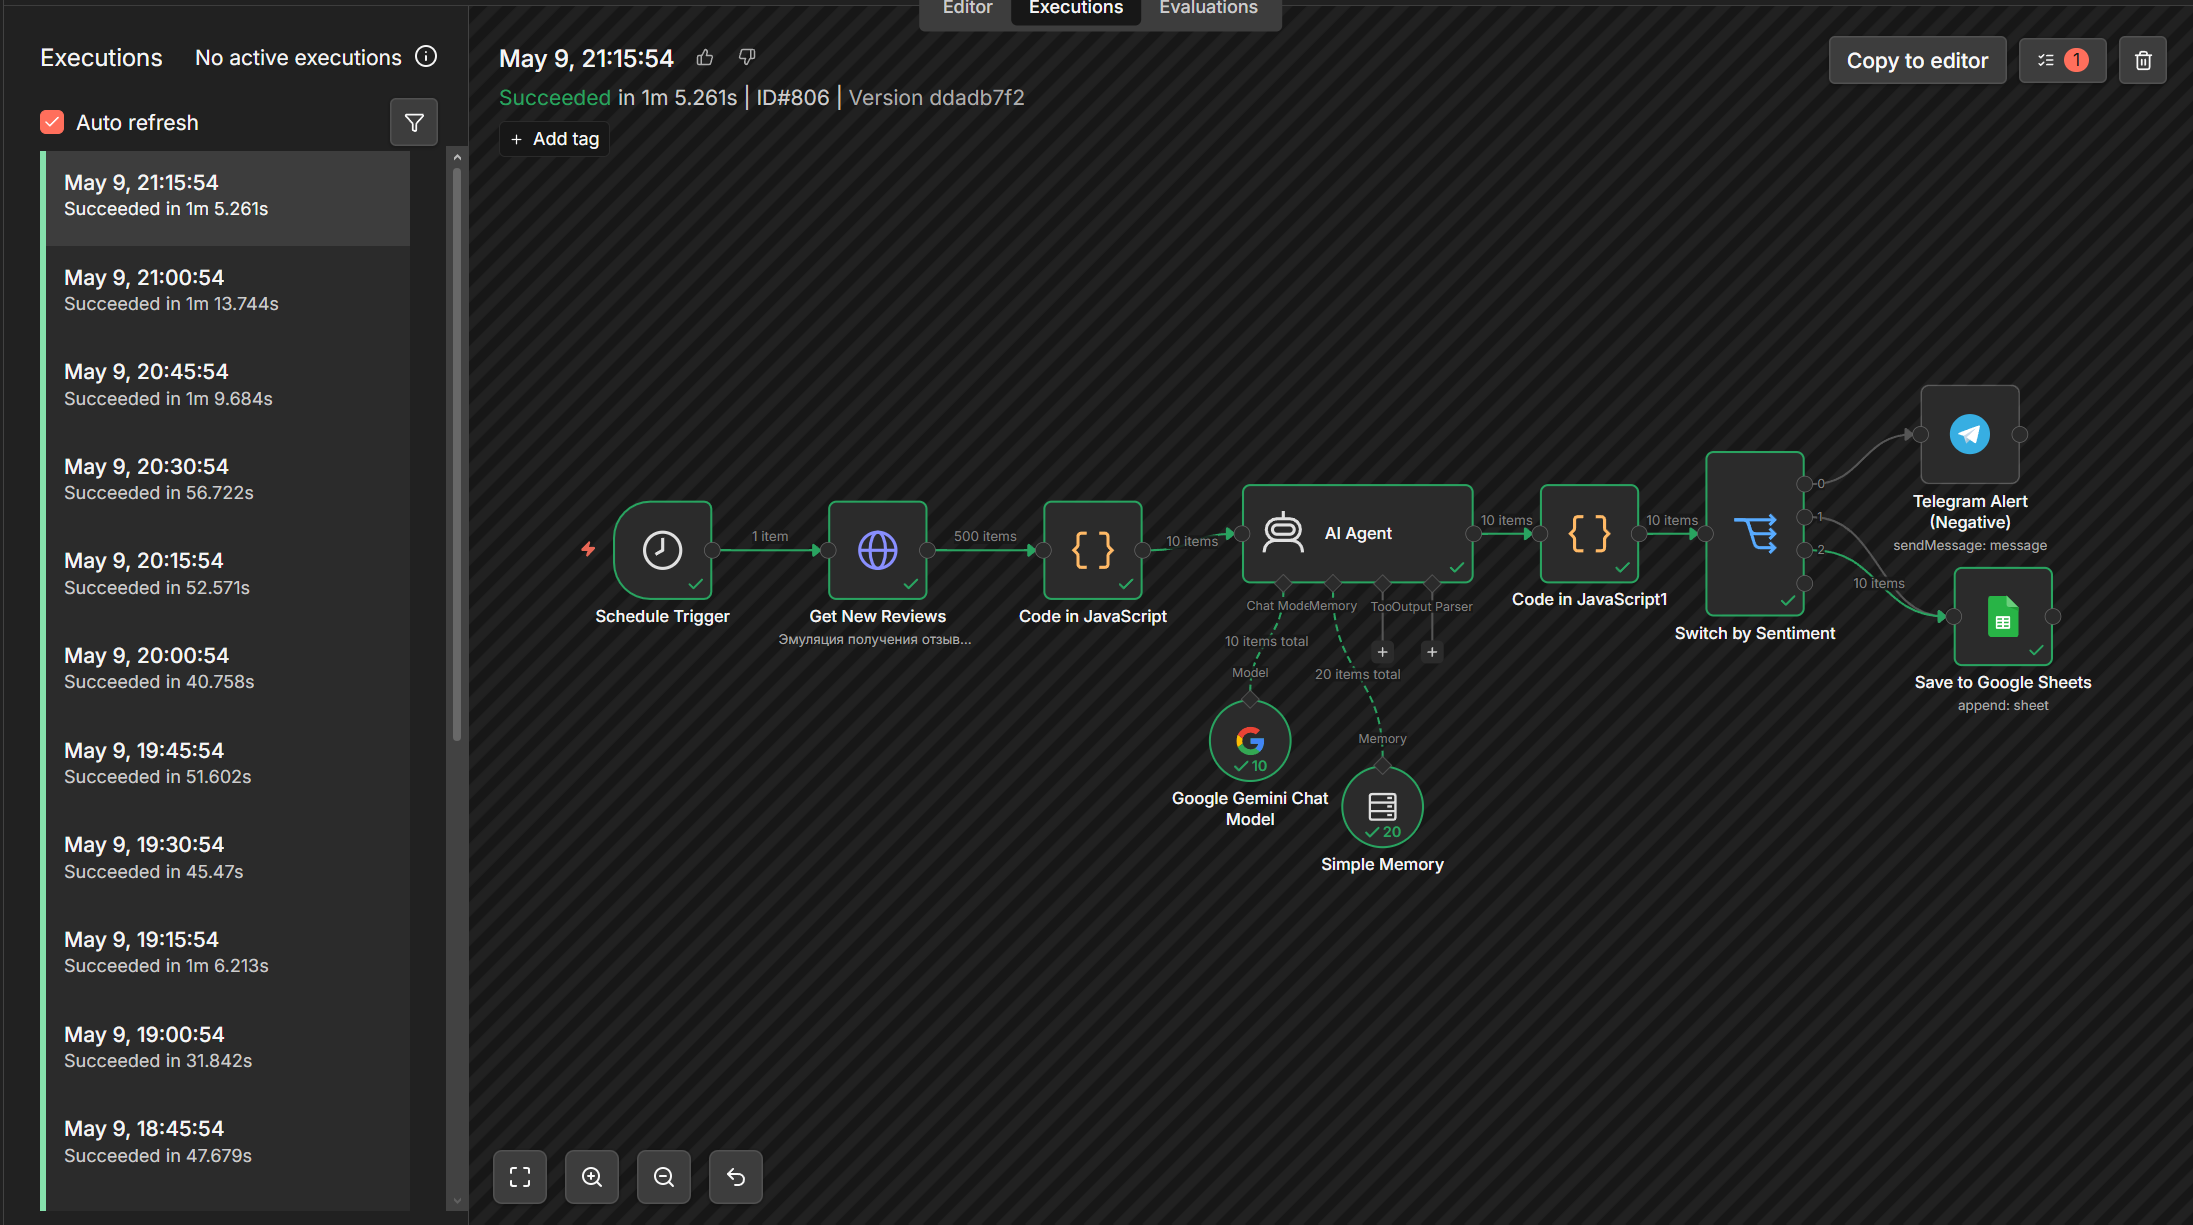Select the Switch by Sentiment node
The height and width of the screenshot is (1225, 2193).
coord(1755,533)
